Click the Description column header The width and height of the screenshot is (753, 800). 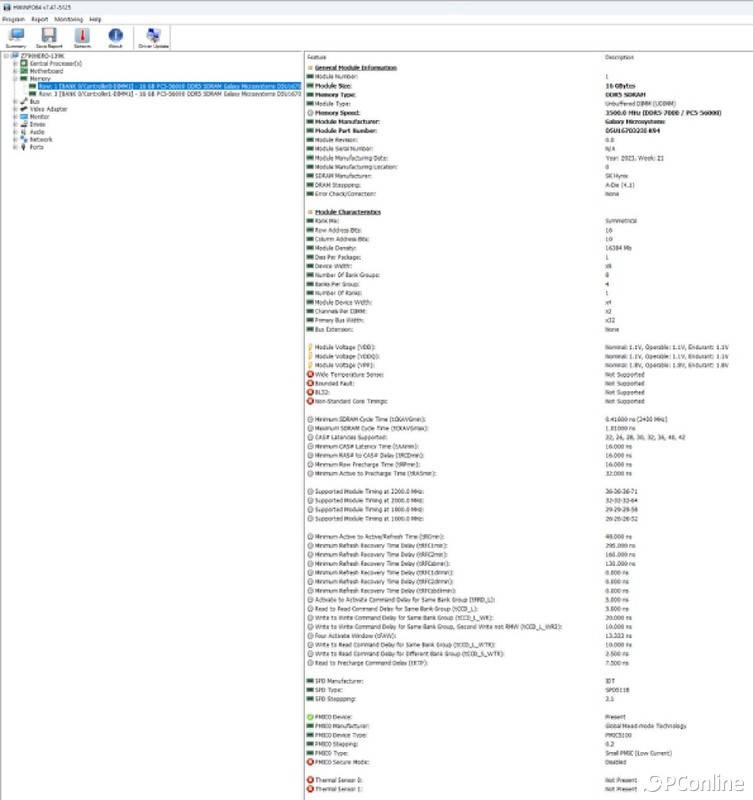(x=619, y=57)
